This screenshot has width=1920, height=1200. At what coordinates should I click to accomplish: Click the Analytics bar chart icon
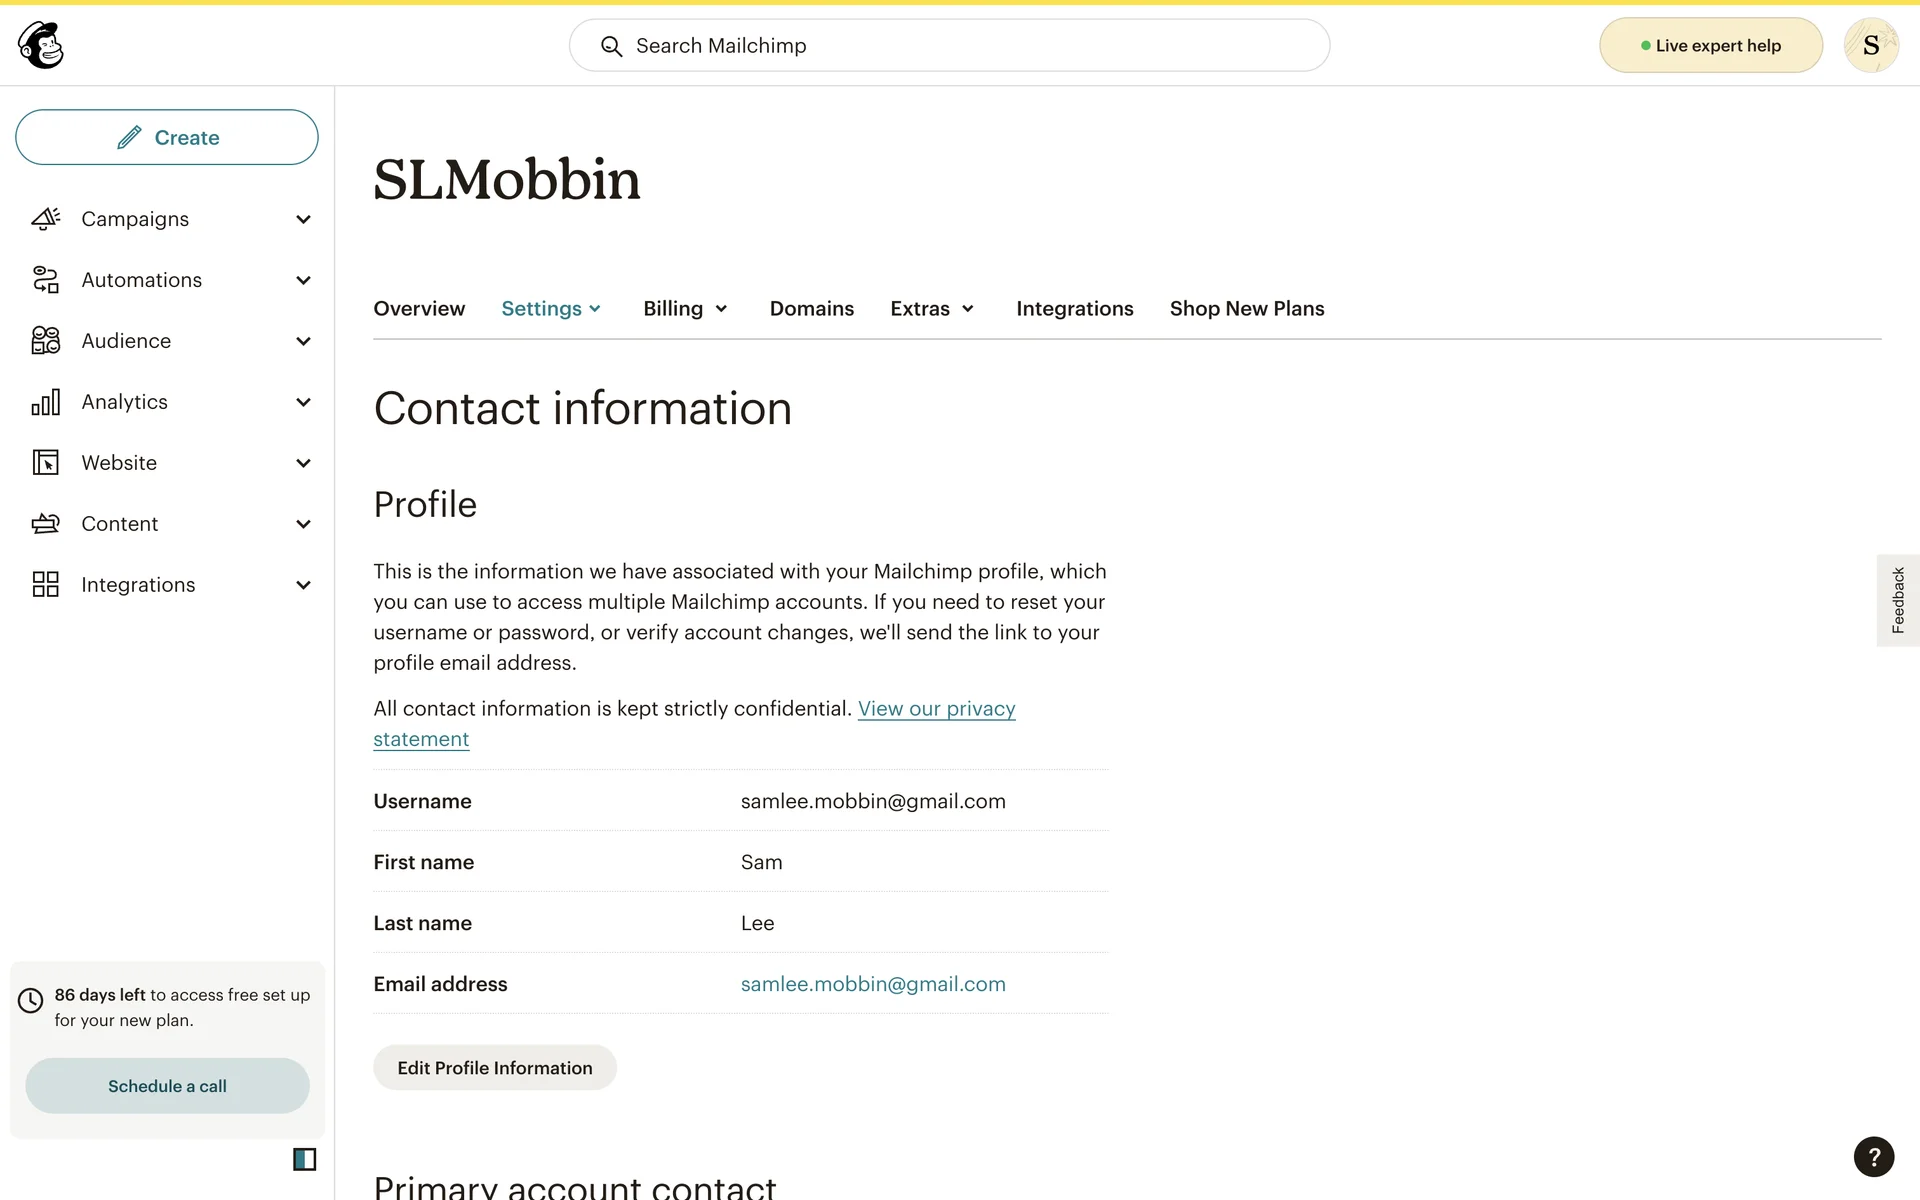point(46,402)
